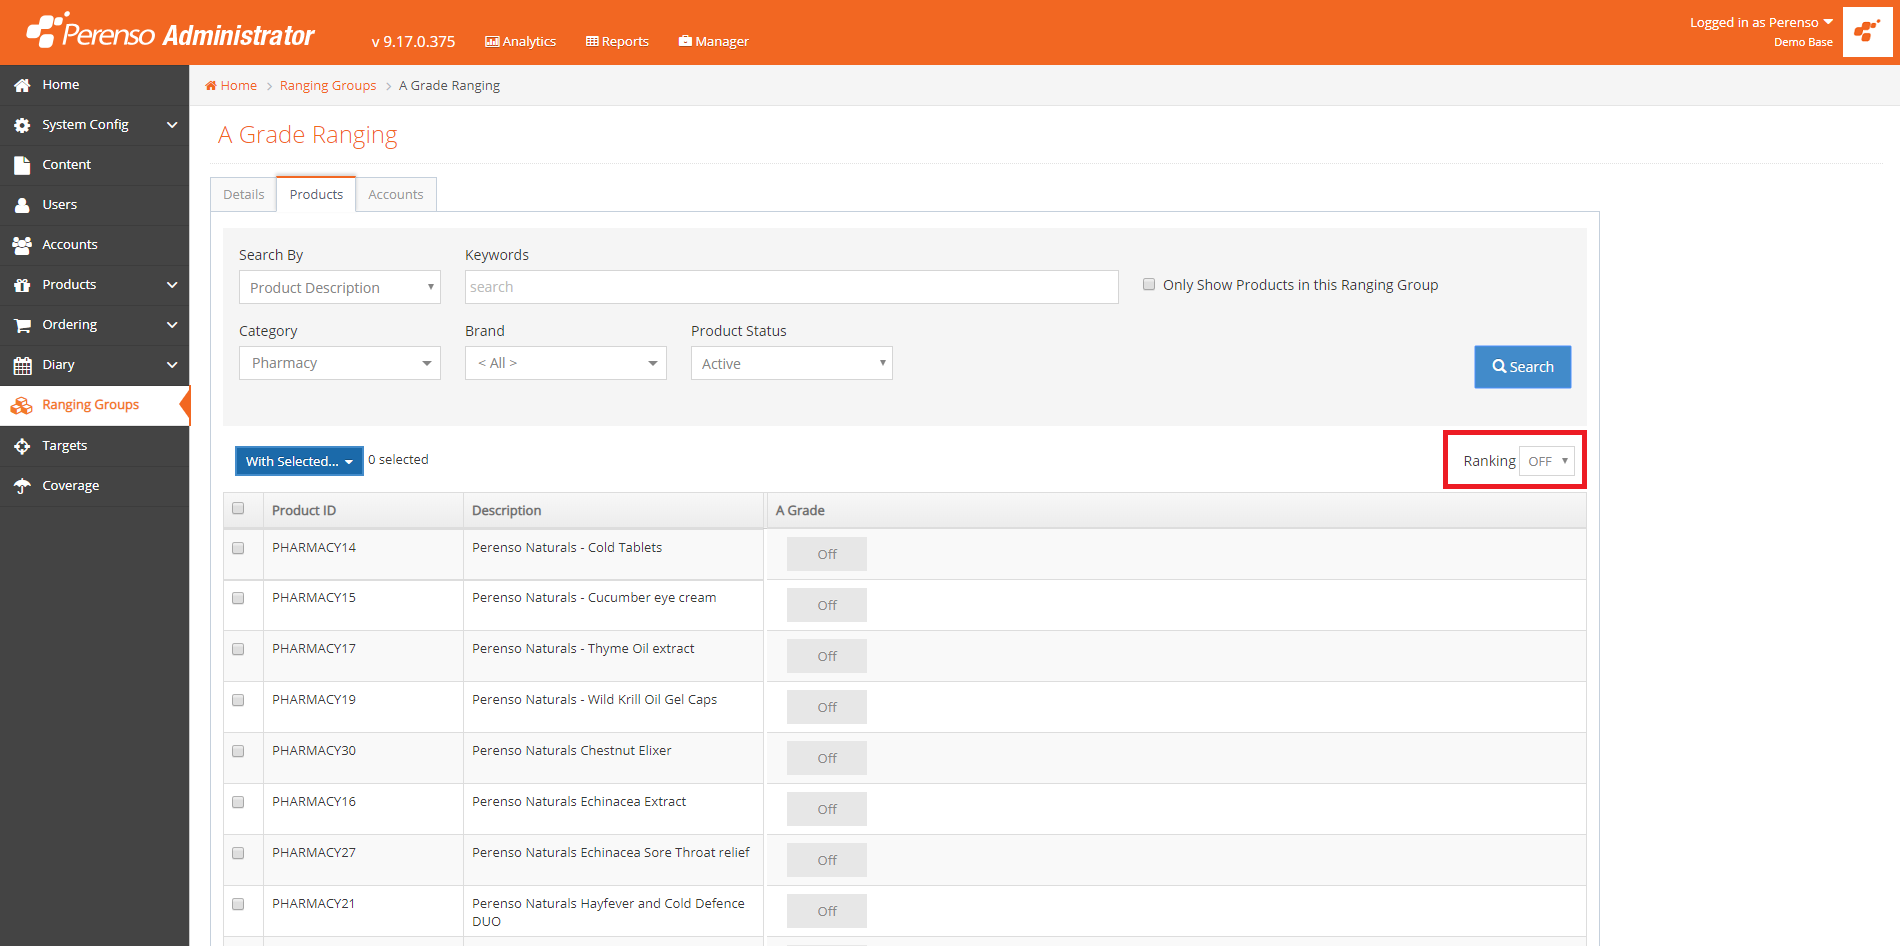1900x946 pixels.
Task: Tick the select-all checkbox in table header
Action: pos(238,508)
